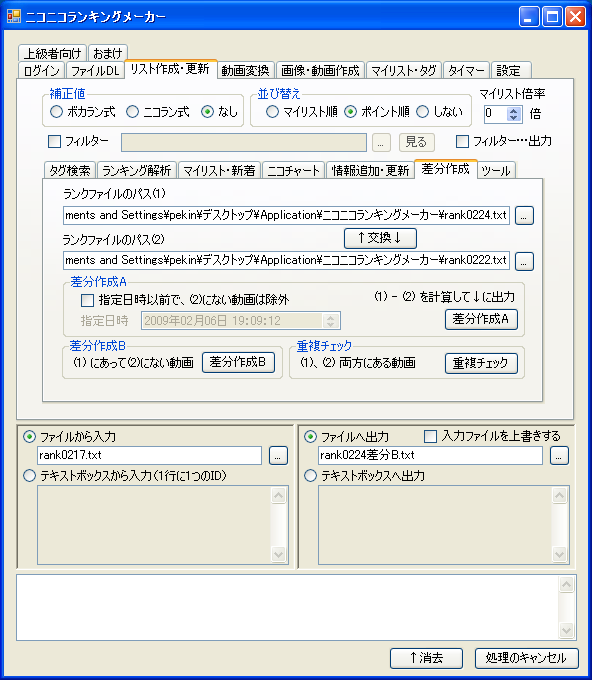592x680 pixels.
Task: Select ボカラン式 correction radio button
Action: pos(56,112)
